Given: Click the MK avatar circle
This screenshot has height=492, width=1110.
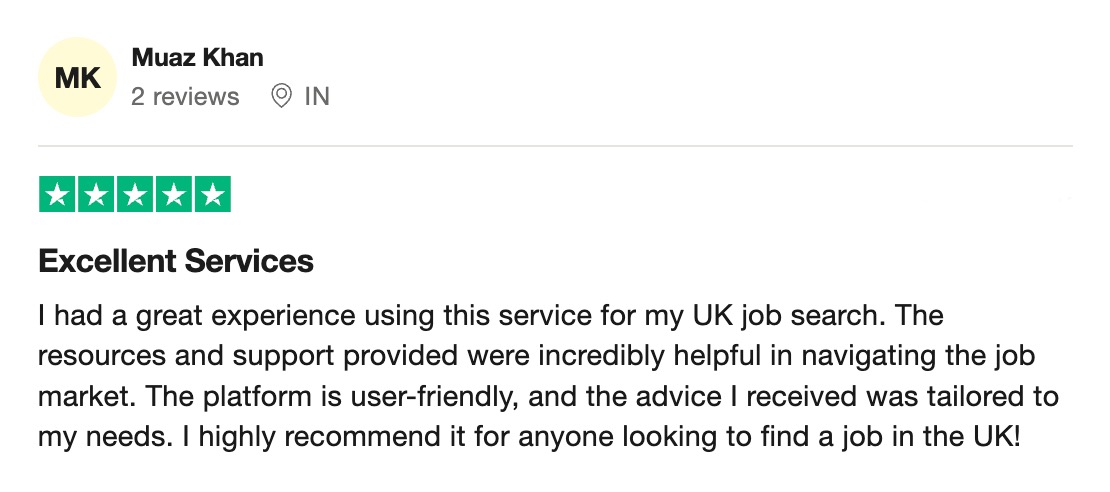Looking at the screenshot, I should 77,77.
